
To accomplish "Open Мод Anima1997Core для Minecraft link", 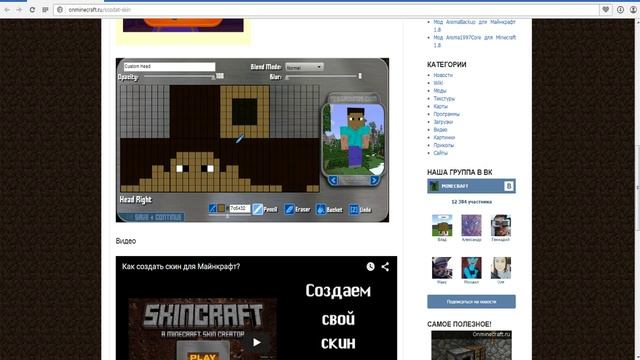I will (474, 41).
